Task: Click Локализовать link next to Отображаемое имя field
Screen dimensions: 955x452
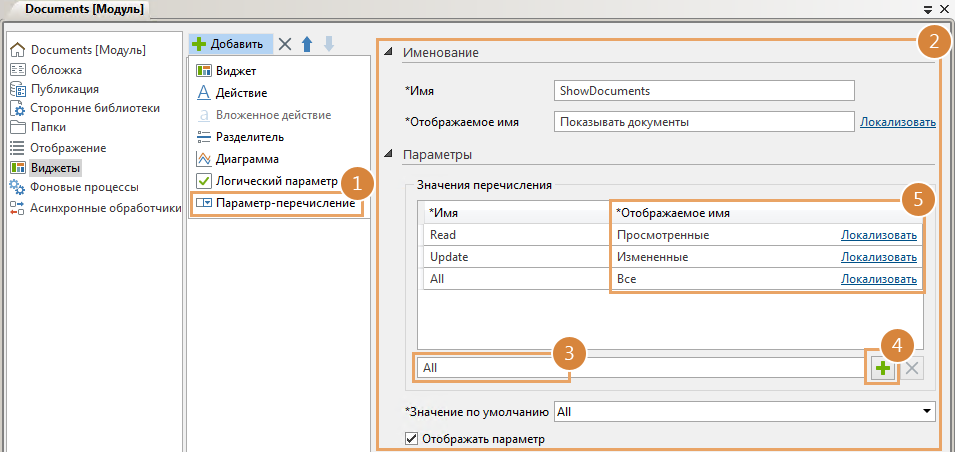Action: pos(897,123)
